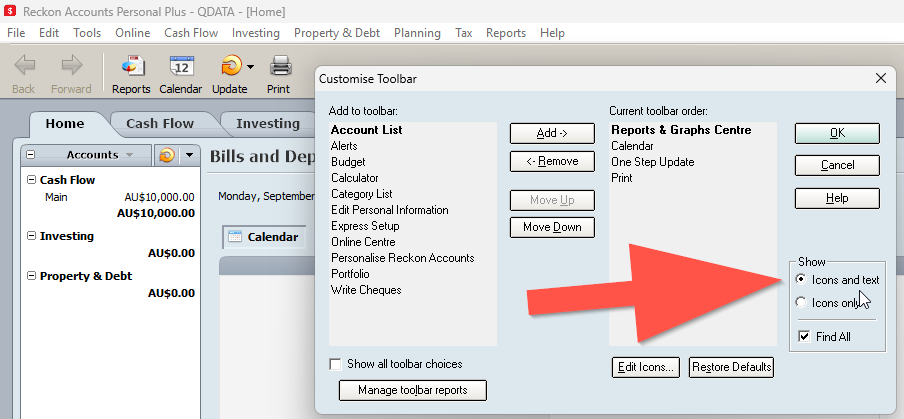This screenshot has width=904, height=419.
Task: Select One Step Update in toolbar order
Action: (653, 162)
